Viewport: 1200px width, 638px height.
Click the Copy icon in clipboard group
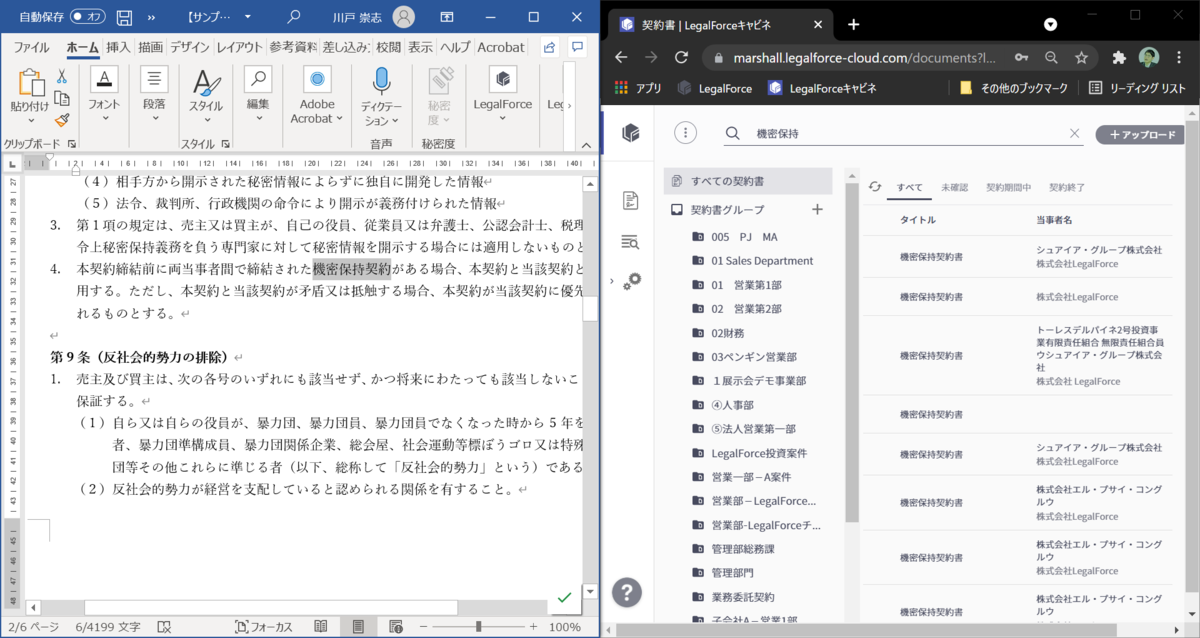point(62,98)
